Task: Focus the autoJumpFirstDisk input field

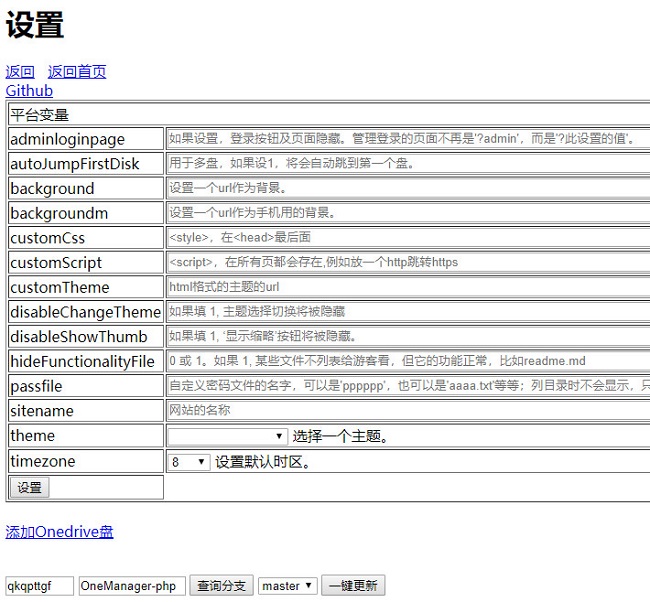Action: [x=408, y=163]
